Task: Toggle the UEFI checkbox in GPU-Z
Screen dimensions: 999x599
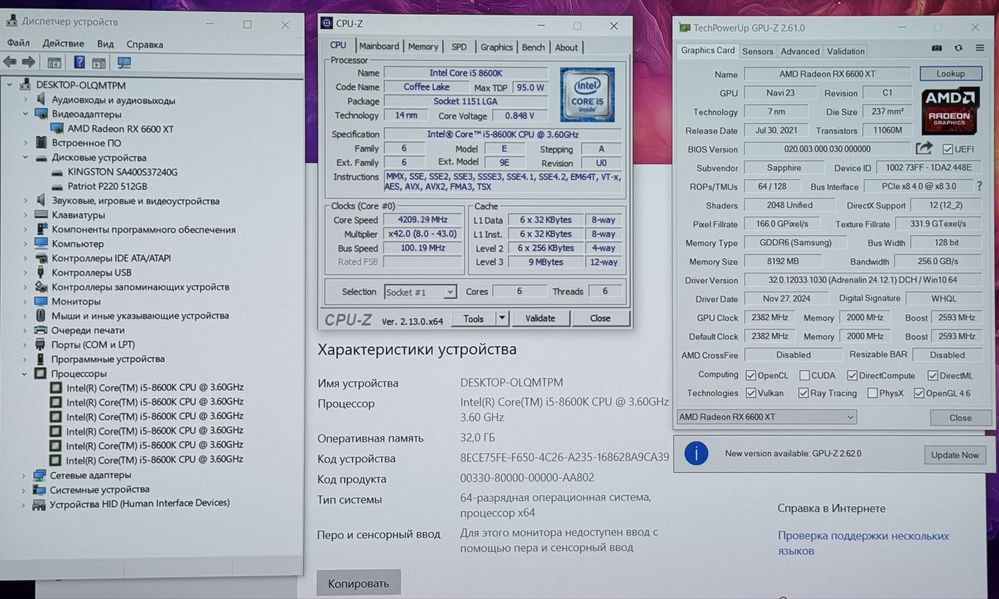Action: pos(947,149)
